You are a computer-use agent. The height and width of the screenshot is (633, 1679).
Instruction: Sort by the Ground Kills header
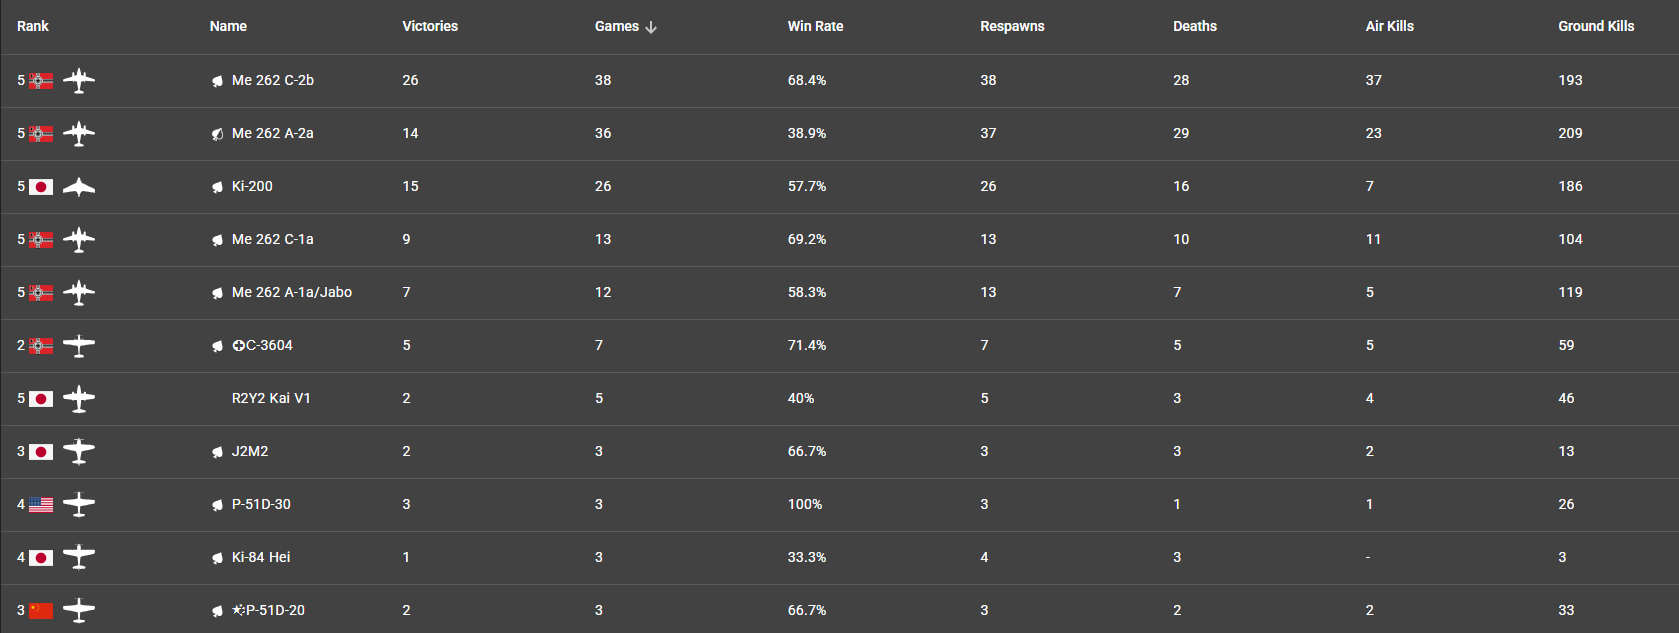click(x=1596, y=27)
